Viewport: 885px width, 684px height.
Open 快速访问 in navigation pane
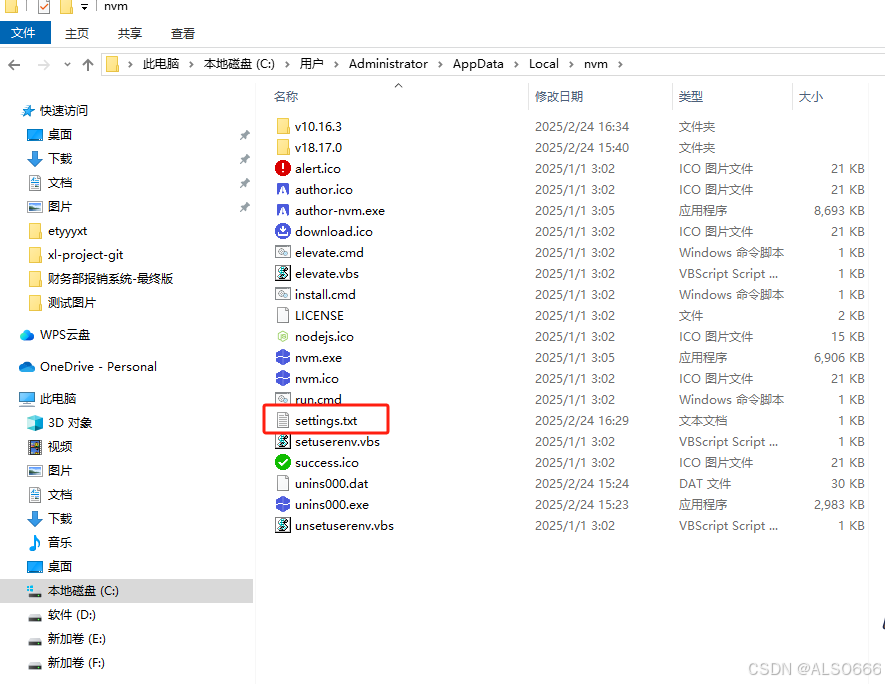pyautogui.click(x=64, y=111)
